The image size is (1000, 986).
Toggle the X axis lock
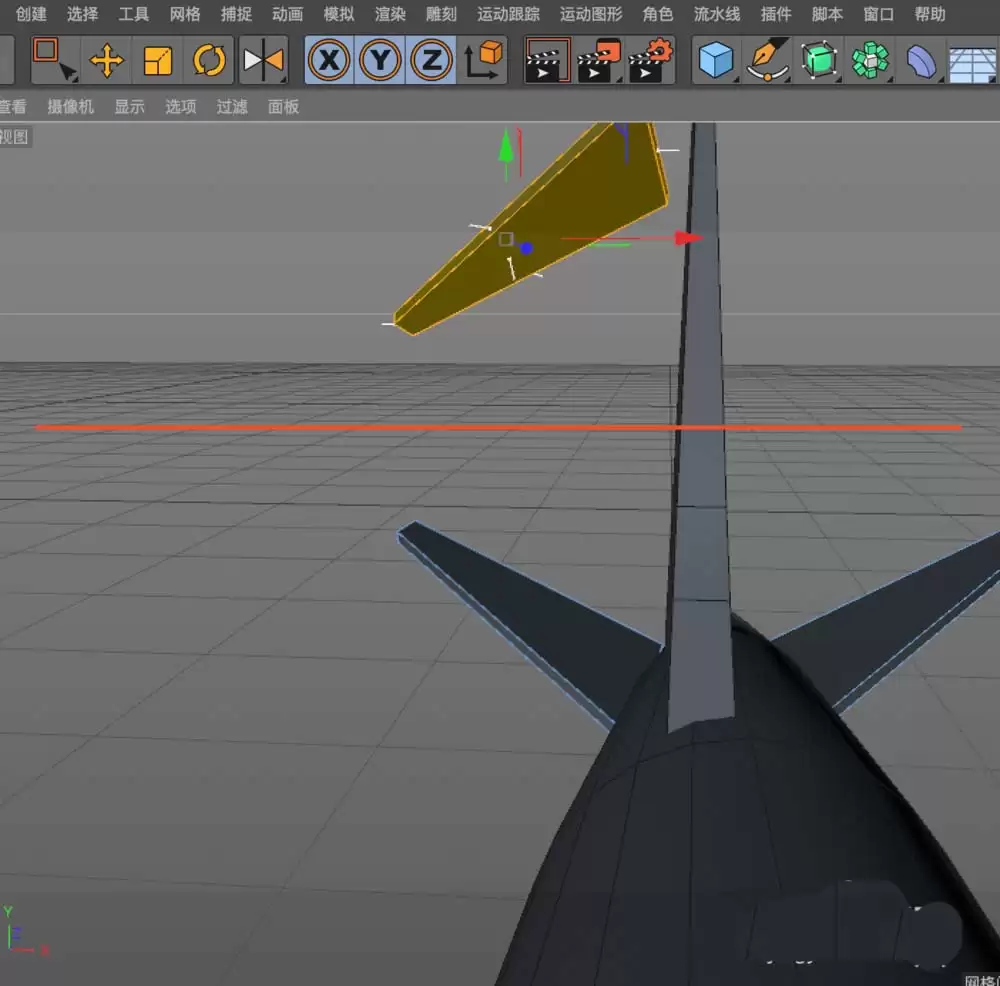click(x=328, y=60)
